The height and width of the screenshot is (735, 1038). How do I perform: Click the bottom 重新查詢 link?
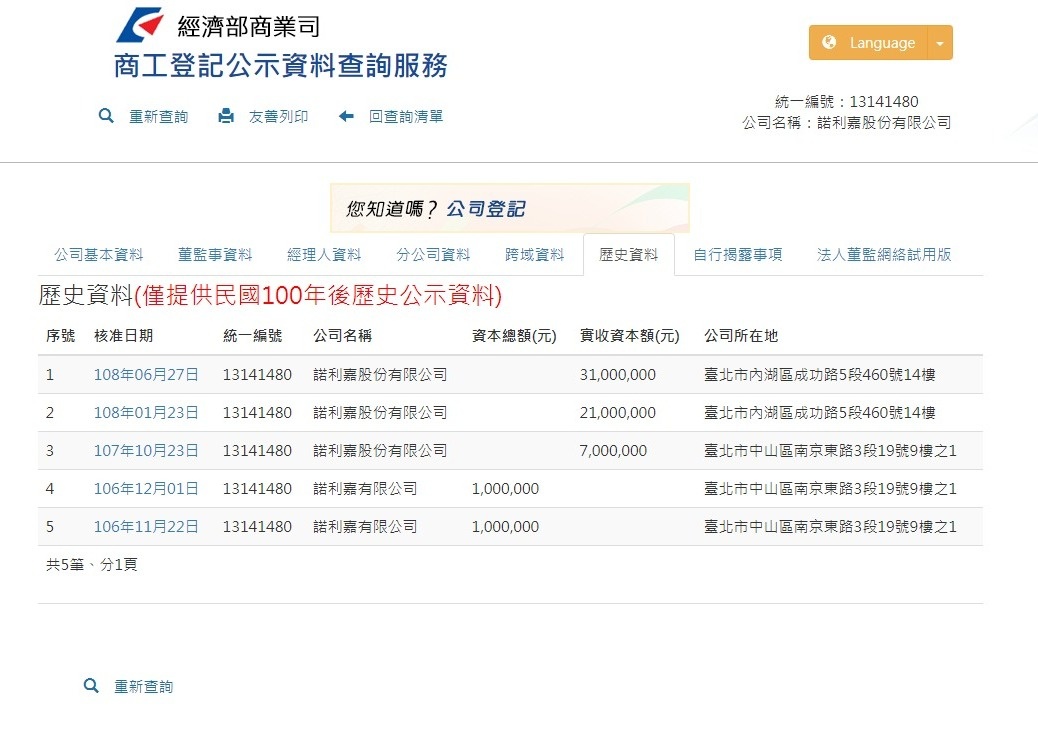point(144,687)
